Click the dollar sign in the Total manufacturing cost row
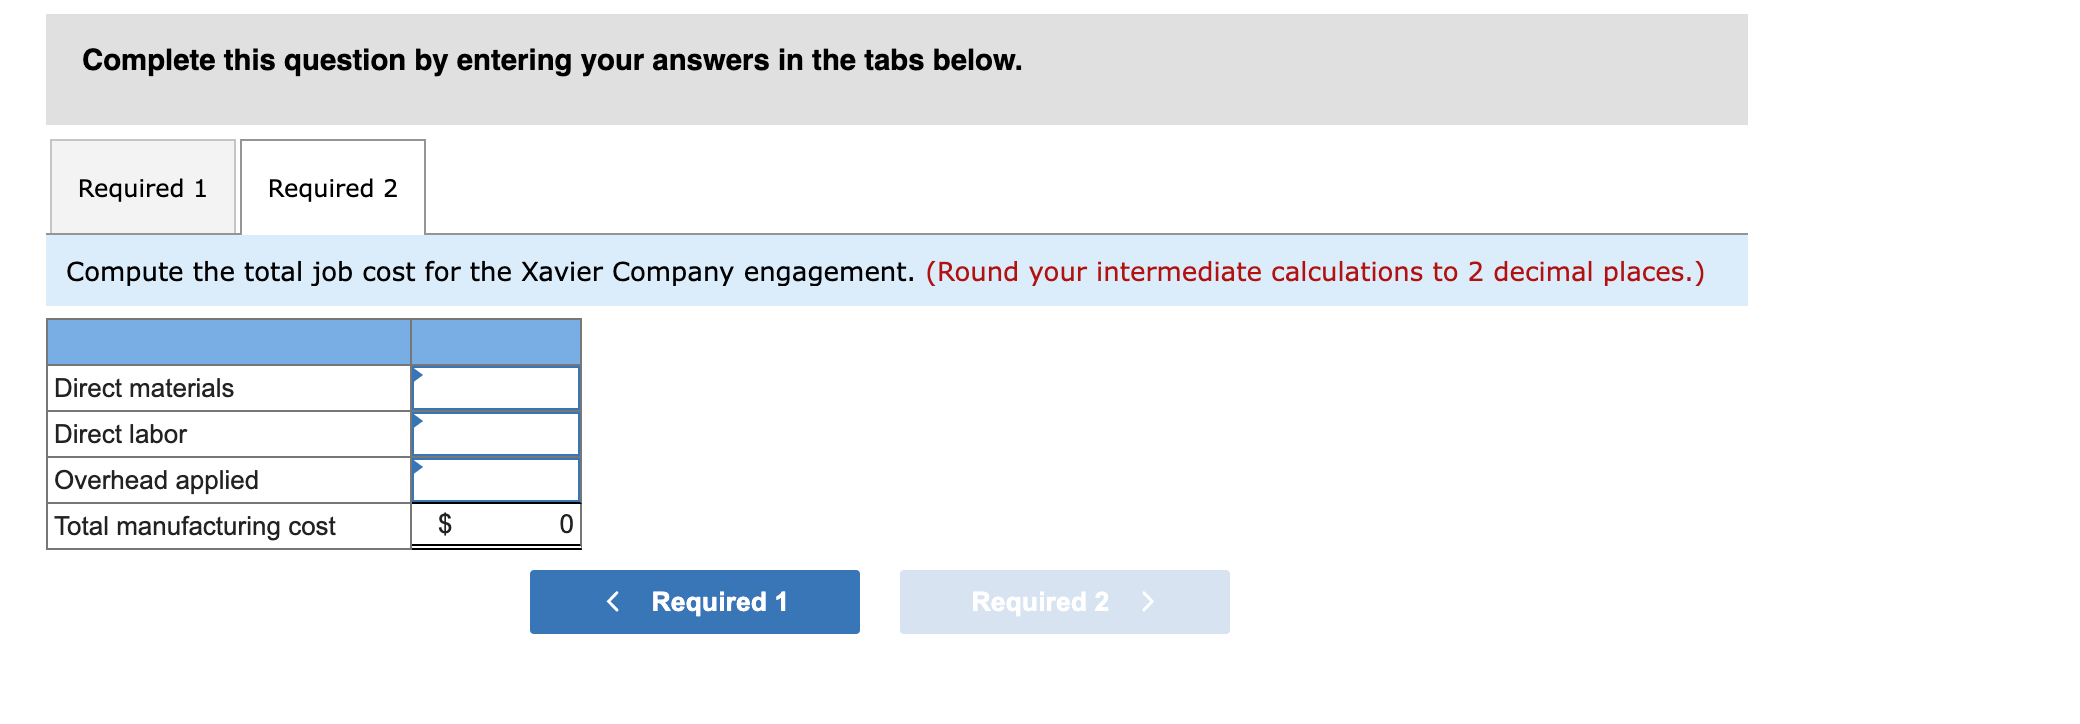Viewport: 2080px width, 724px height. 444,524
